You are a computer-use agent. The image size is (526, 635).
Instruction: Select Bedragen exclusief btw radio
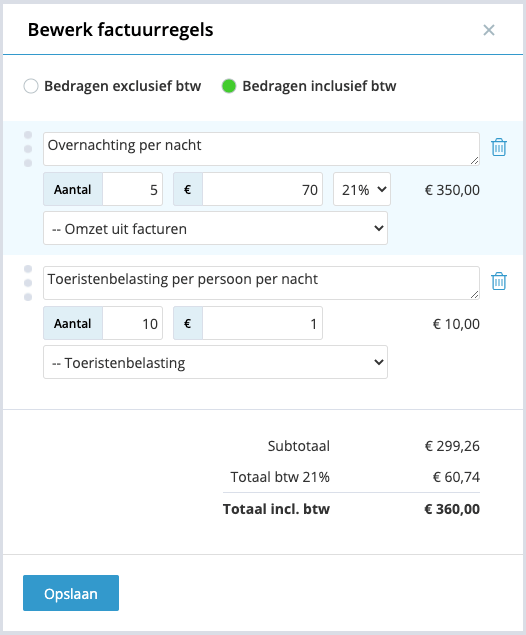(x=31, y=86)
